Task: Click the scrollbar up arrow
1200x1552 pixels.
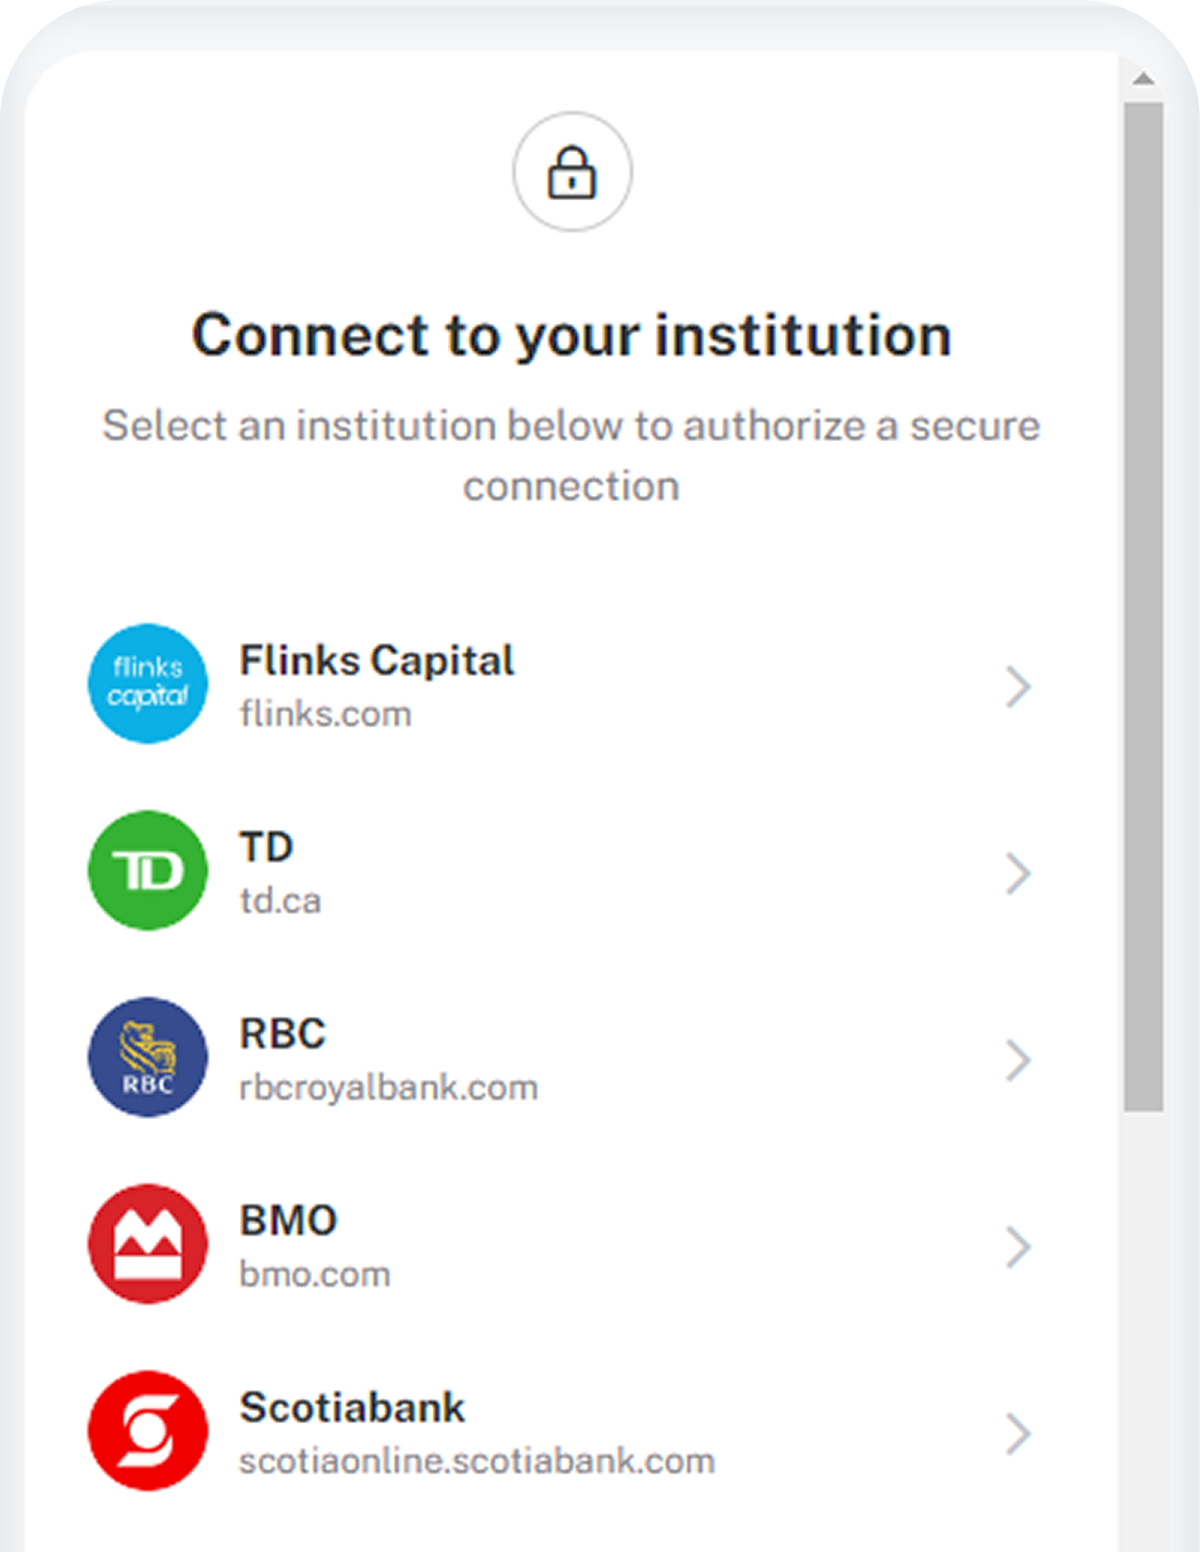Action: (1144, 79)
